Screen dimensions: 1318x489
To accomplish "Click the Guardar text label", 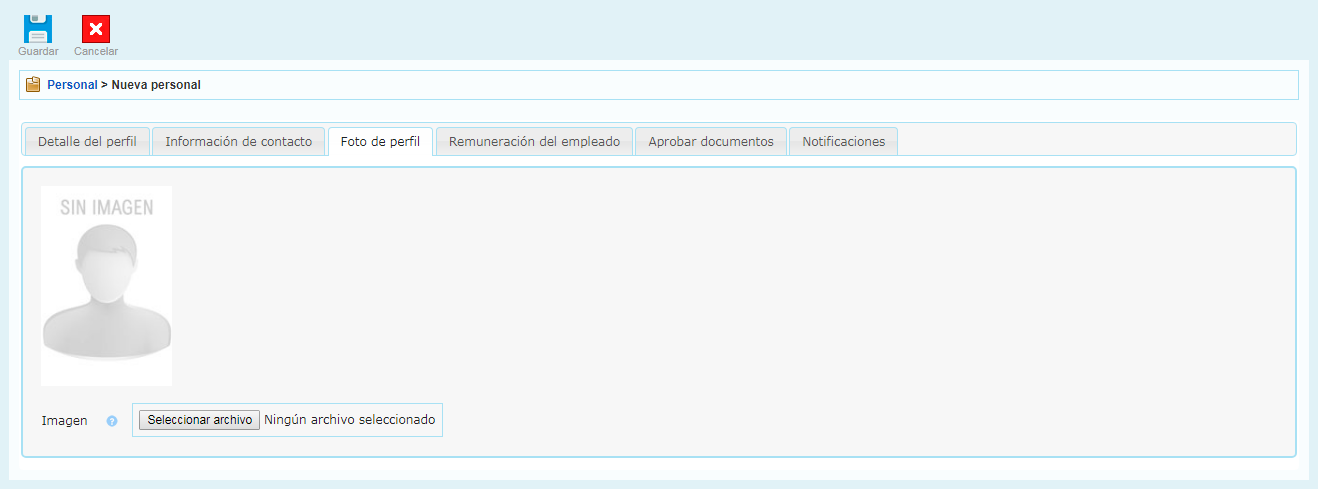I will [38, 51].
